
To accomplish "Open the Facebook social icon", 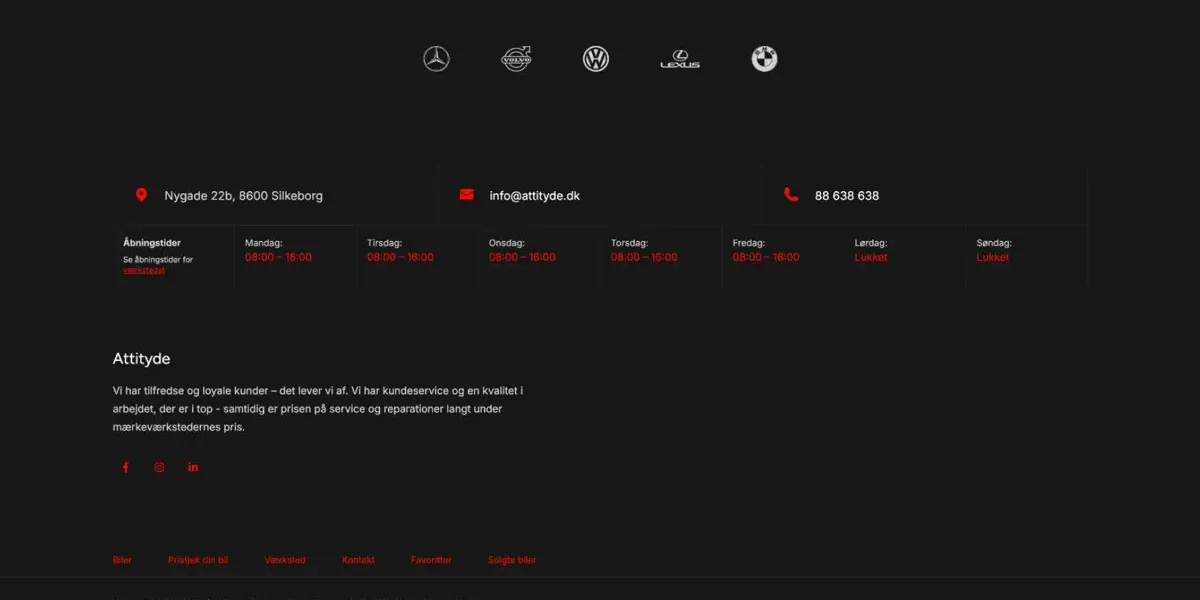I will [x=126, y=467].
